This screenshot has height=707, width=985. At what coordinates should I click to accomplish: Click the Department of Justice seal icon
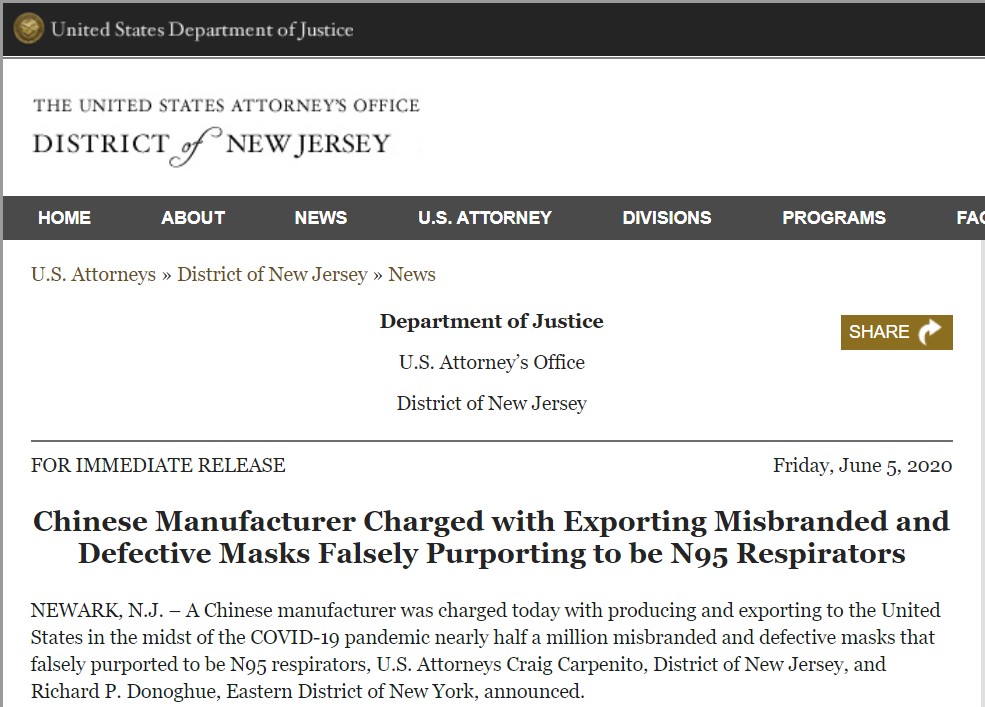pyautogui.click(x=28, y=29)
